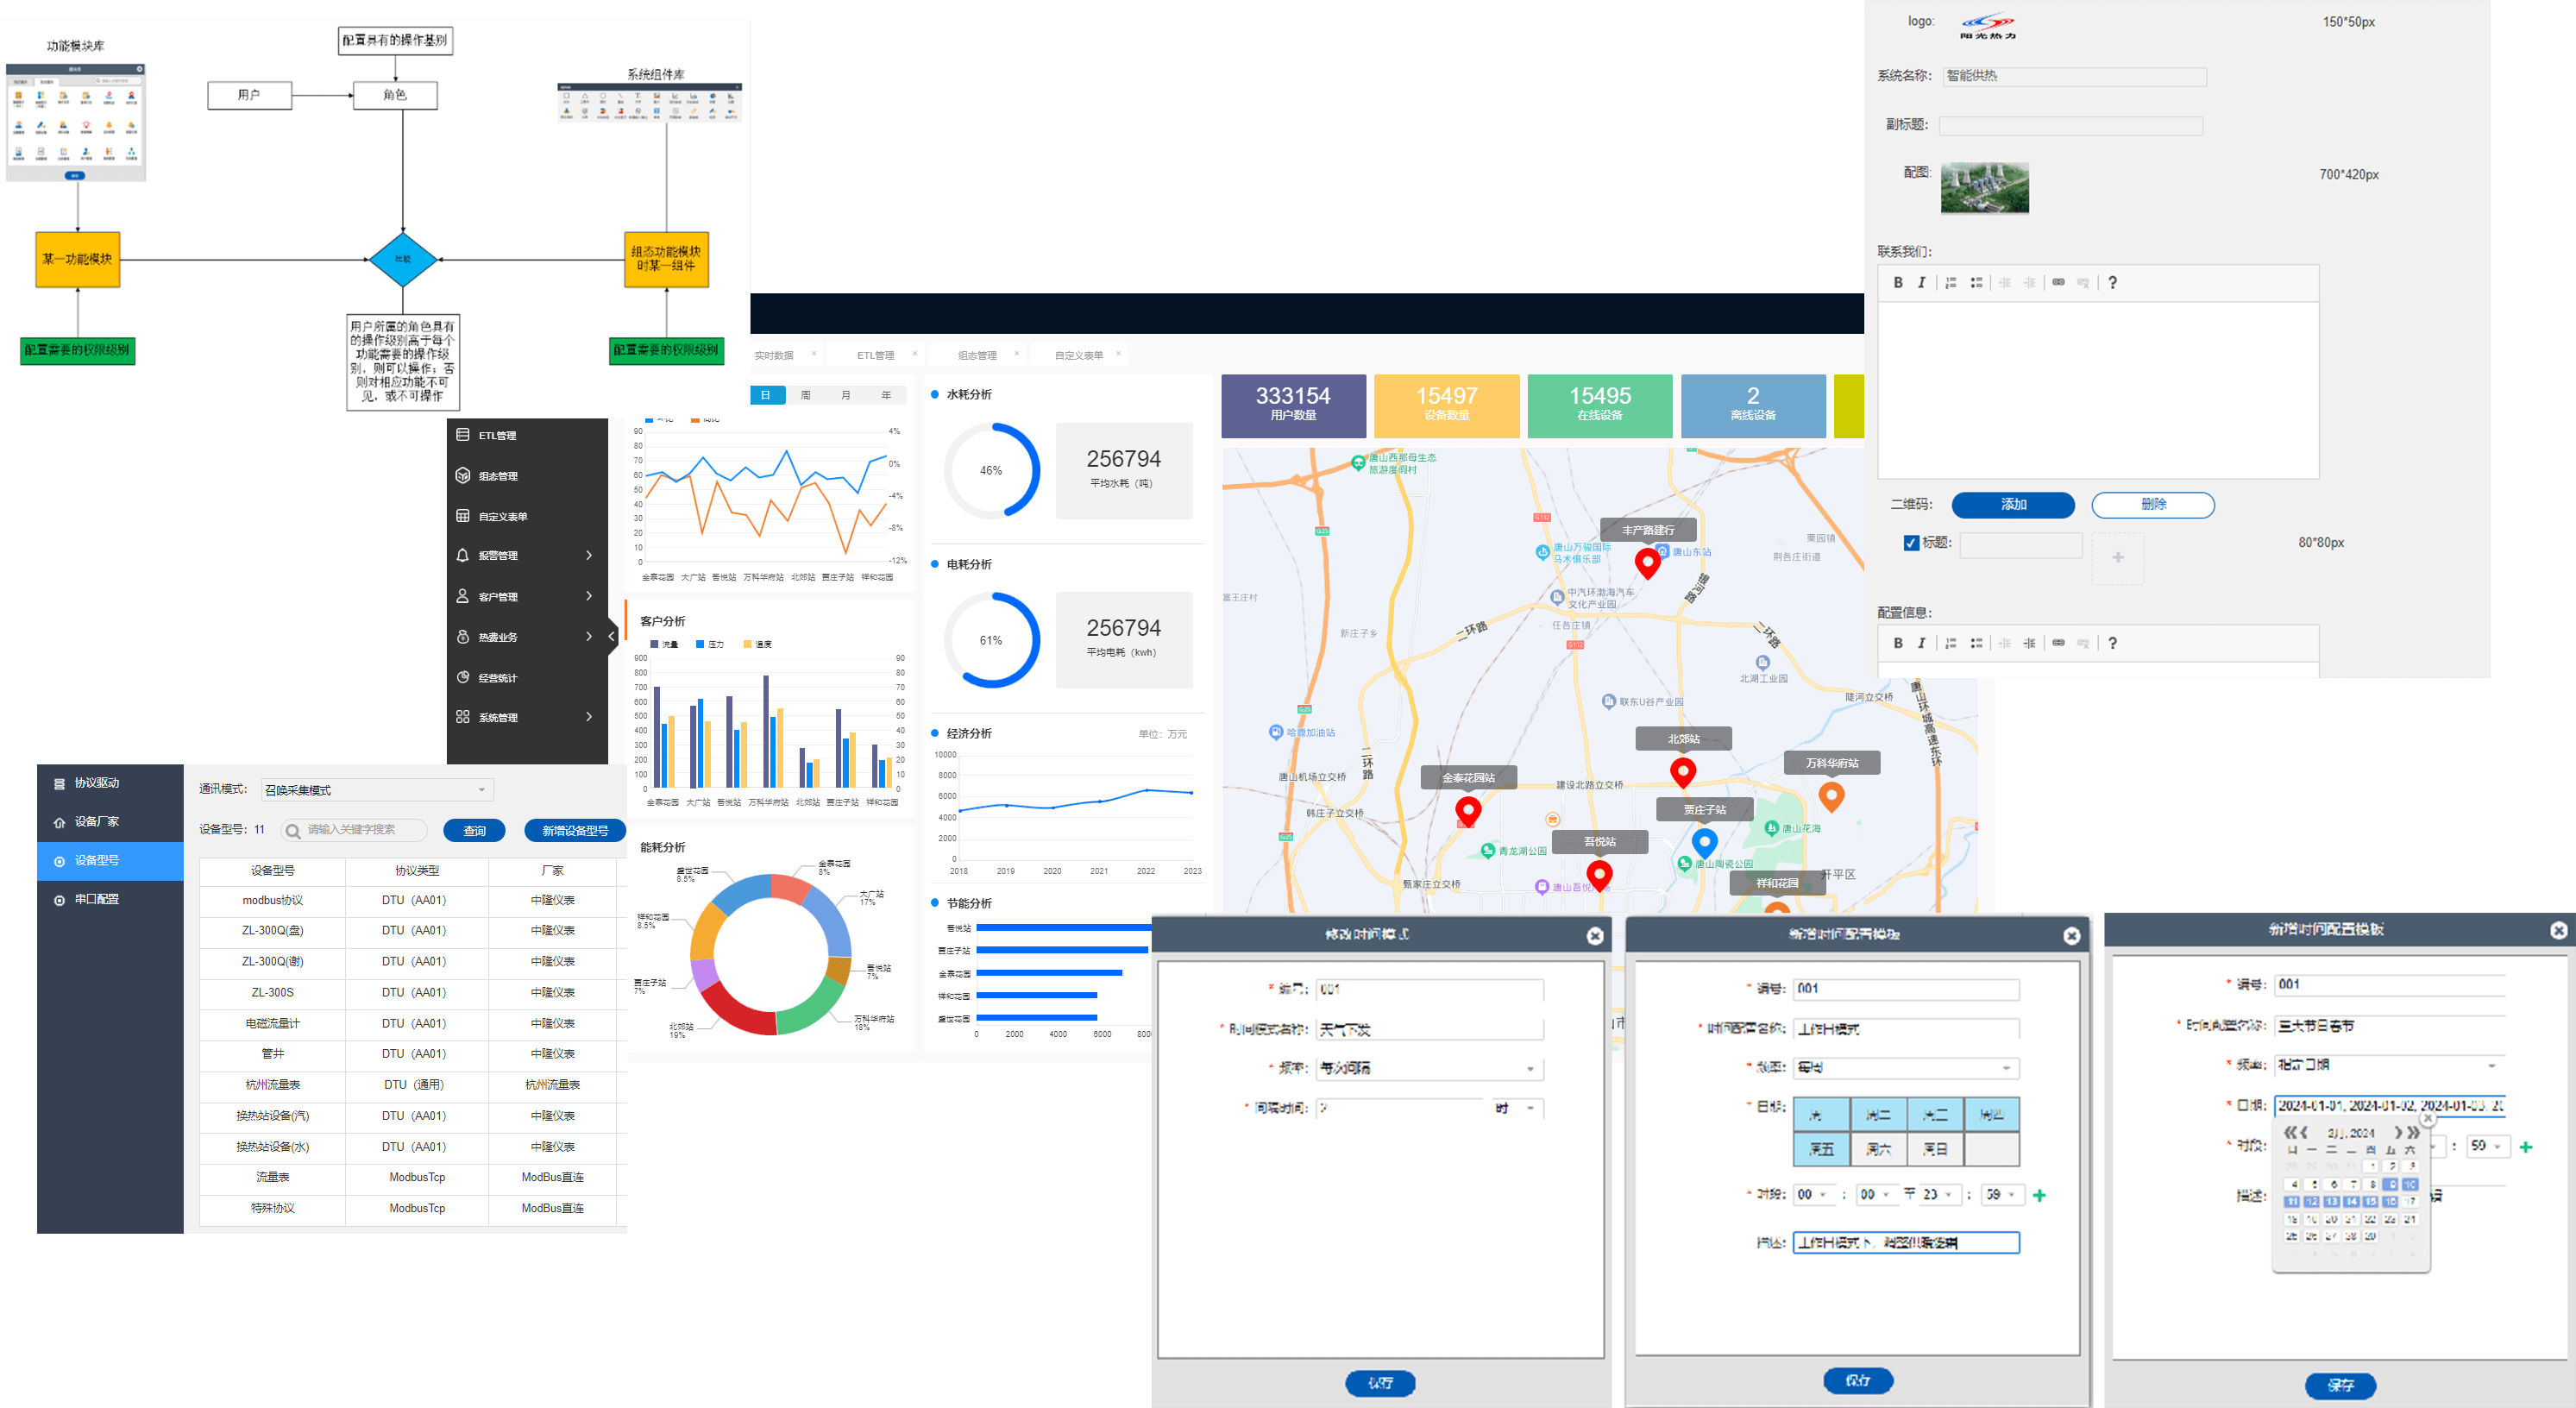This screenshot has height=1408, width=2576.
Task: Select day 17 in the calendar popup
Action: coord(2410,1202)
